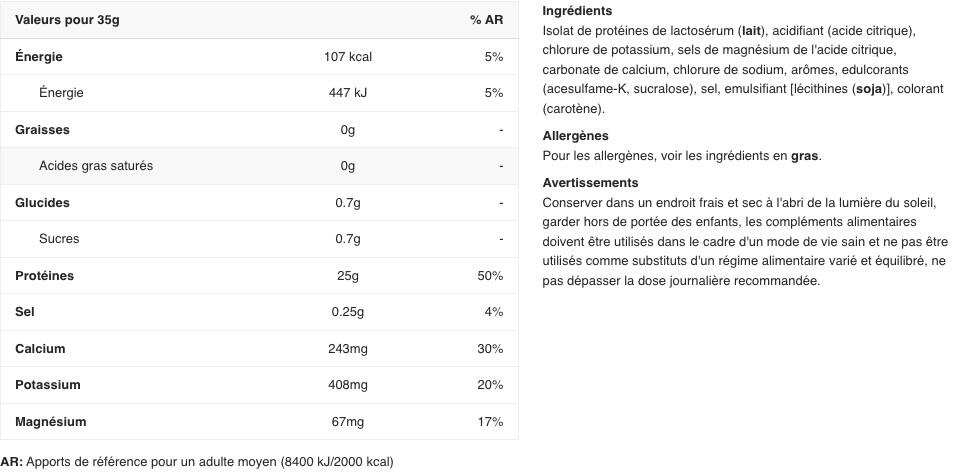The image size is (955, 475).
Task: Click the bold 'Énergie' row label
Action: 39,57
